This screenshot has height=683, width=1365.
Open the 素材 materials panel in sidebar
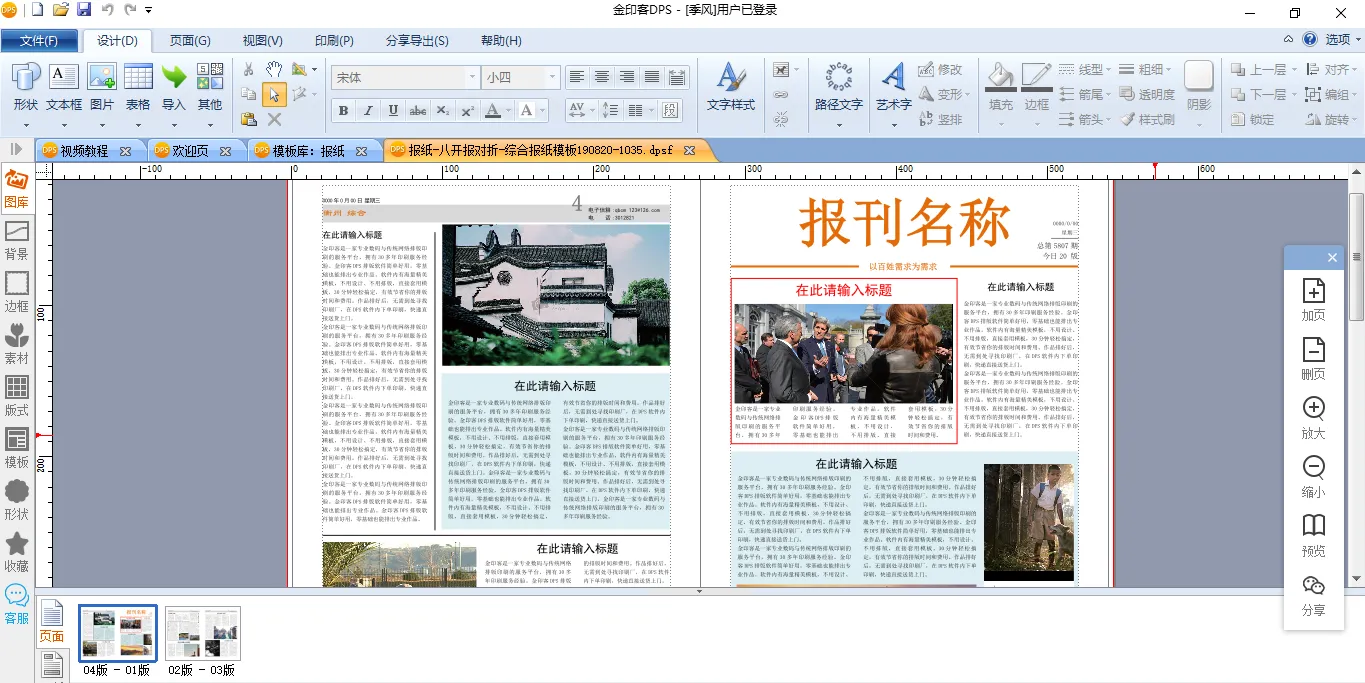point(17,342)
